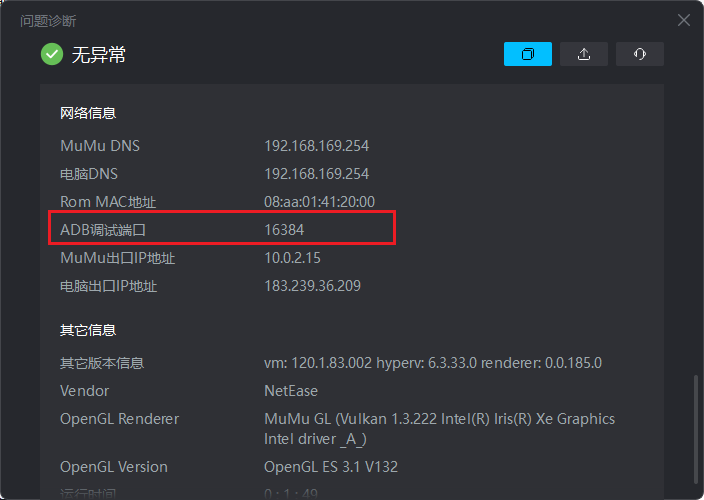Click the 电脑DNS address value
The height and width of the screenshot is (500, 704).
[x=316, y=174]
